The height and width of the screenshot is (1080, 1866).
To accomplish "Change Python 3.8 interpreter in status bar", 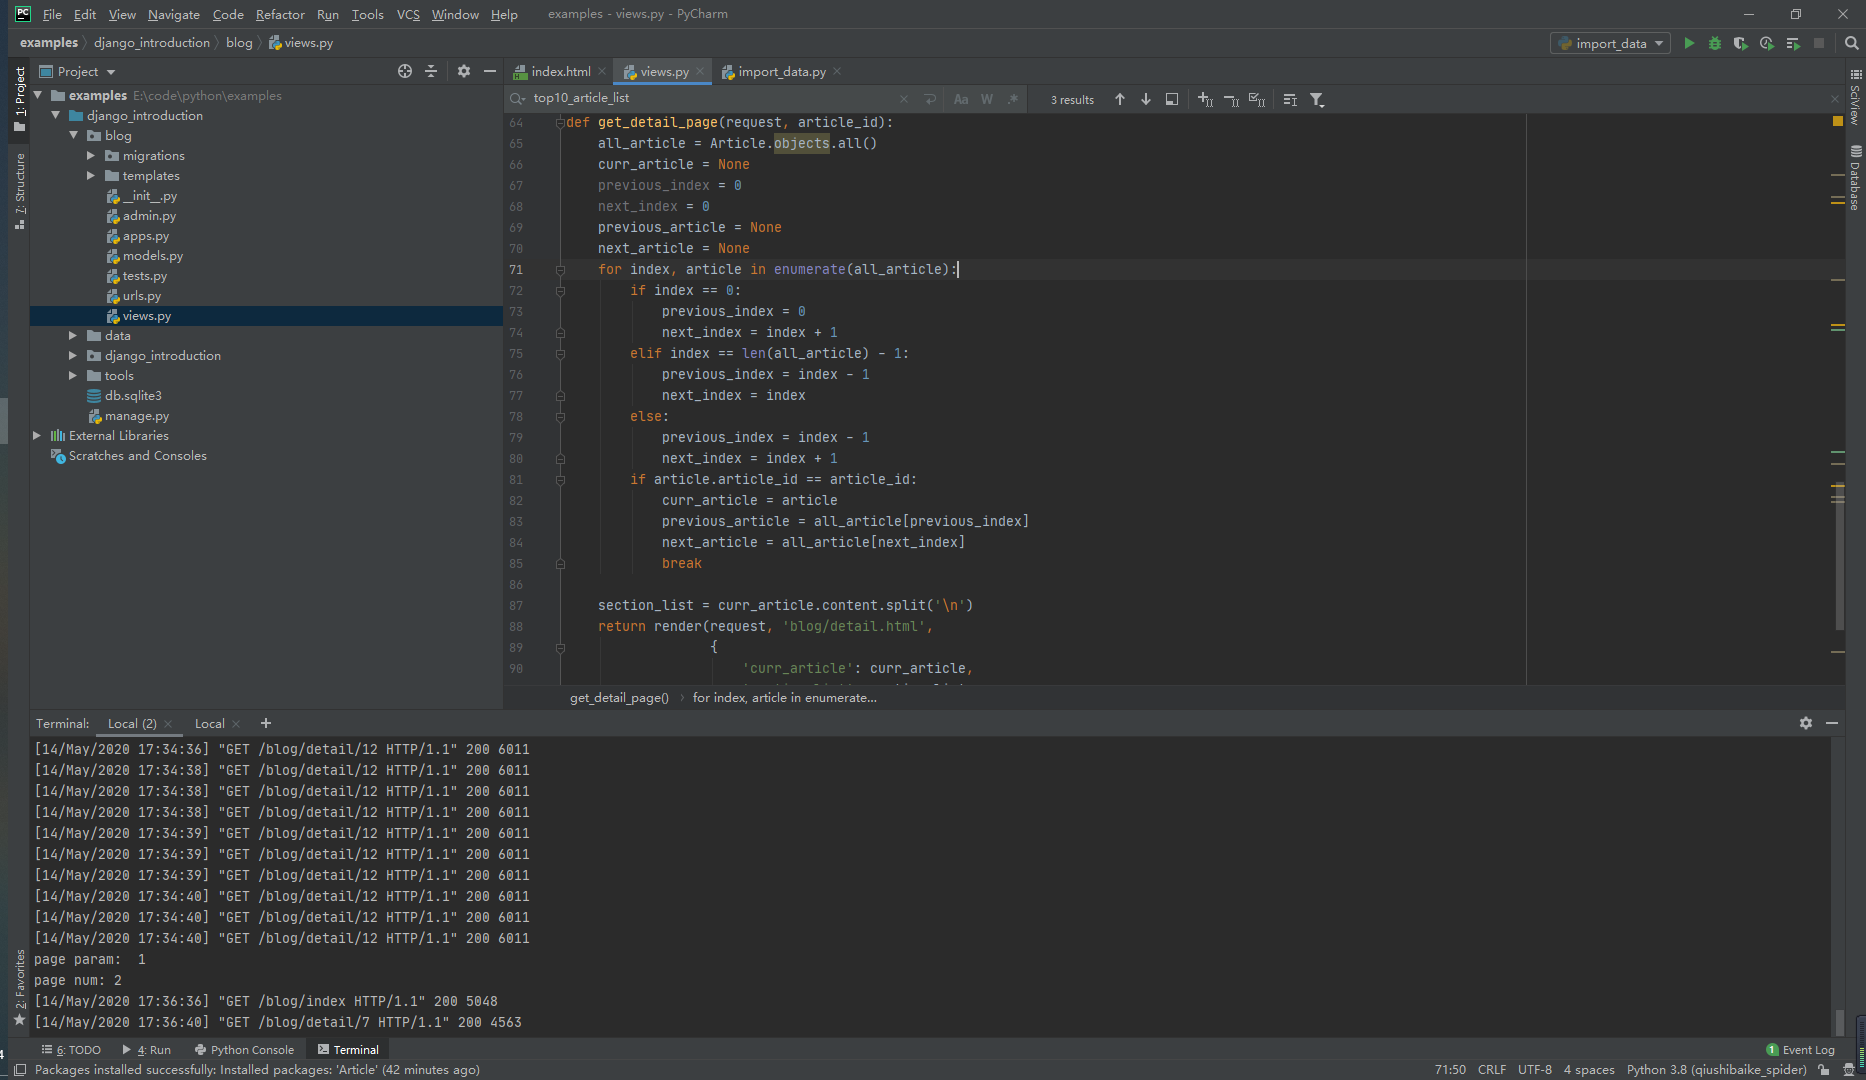I will pyautogui.click(x=1716, y=1069).
